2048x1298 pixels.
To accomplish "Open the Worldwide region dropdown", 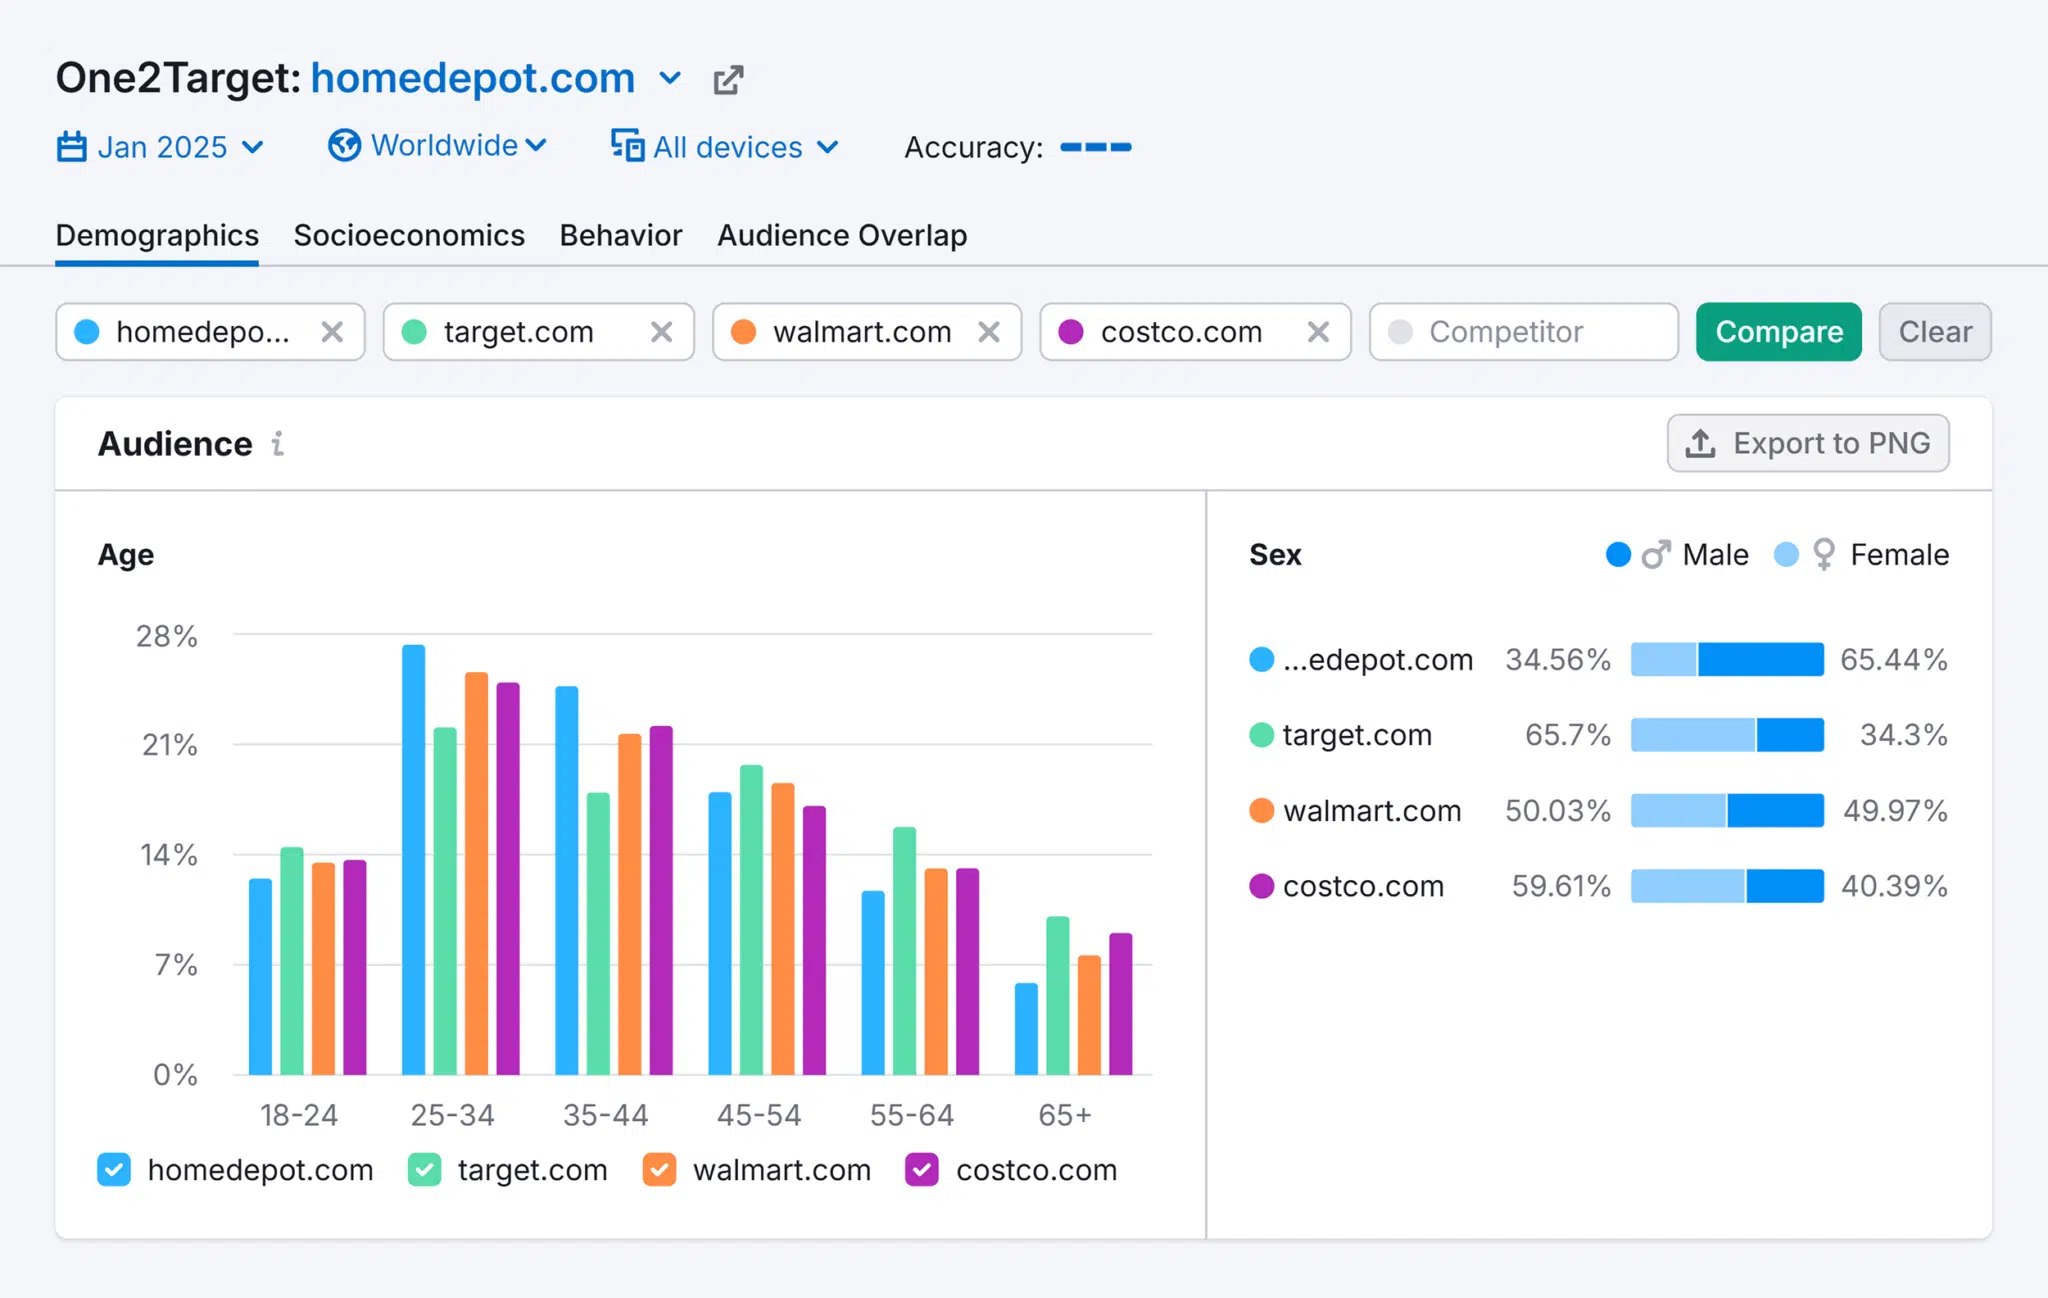I will point(443,146).
